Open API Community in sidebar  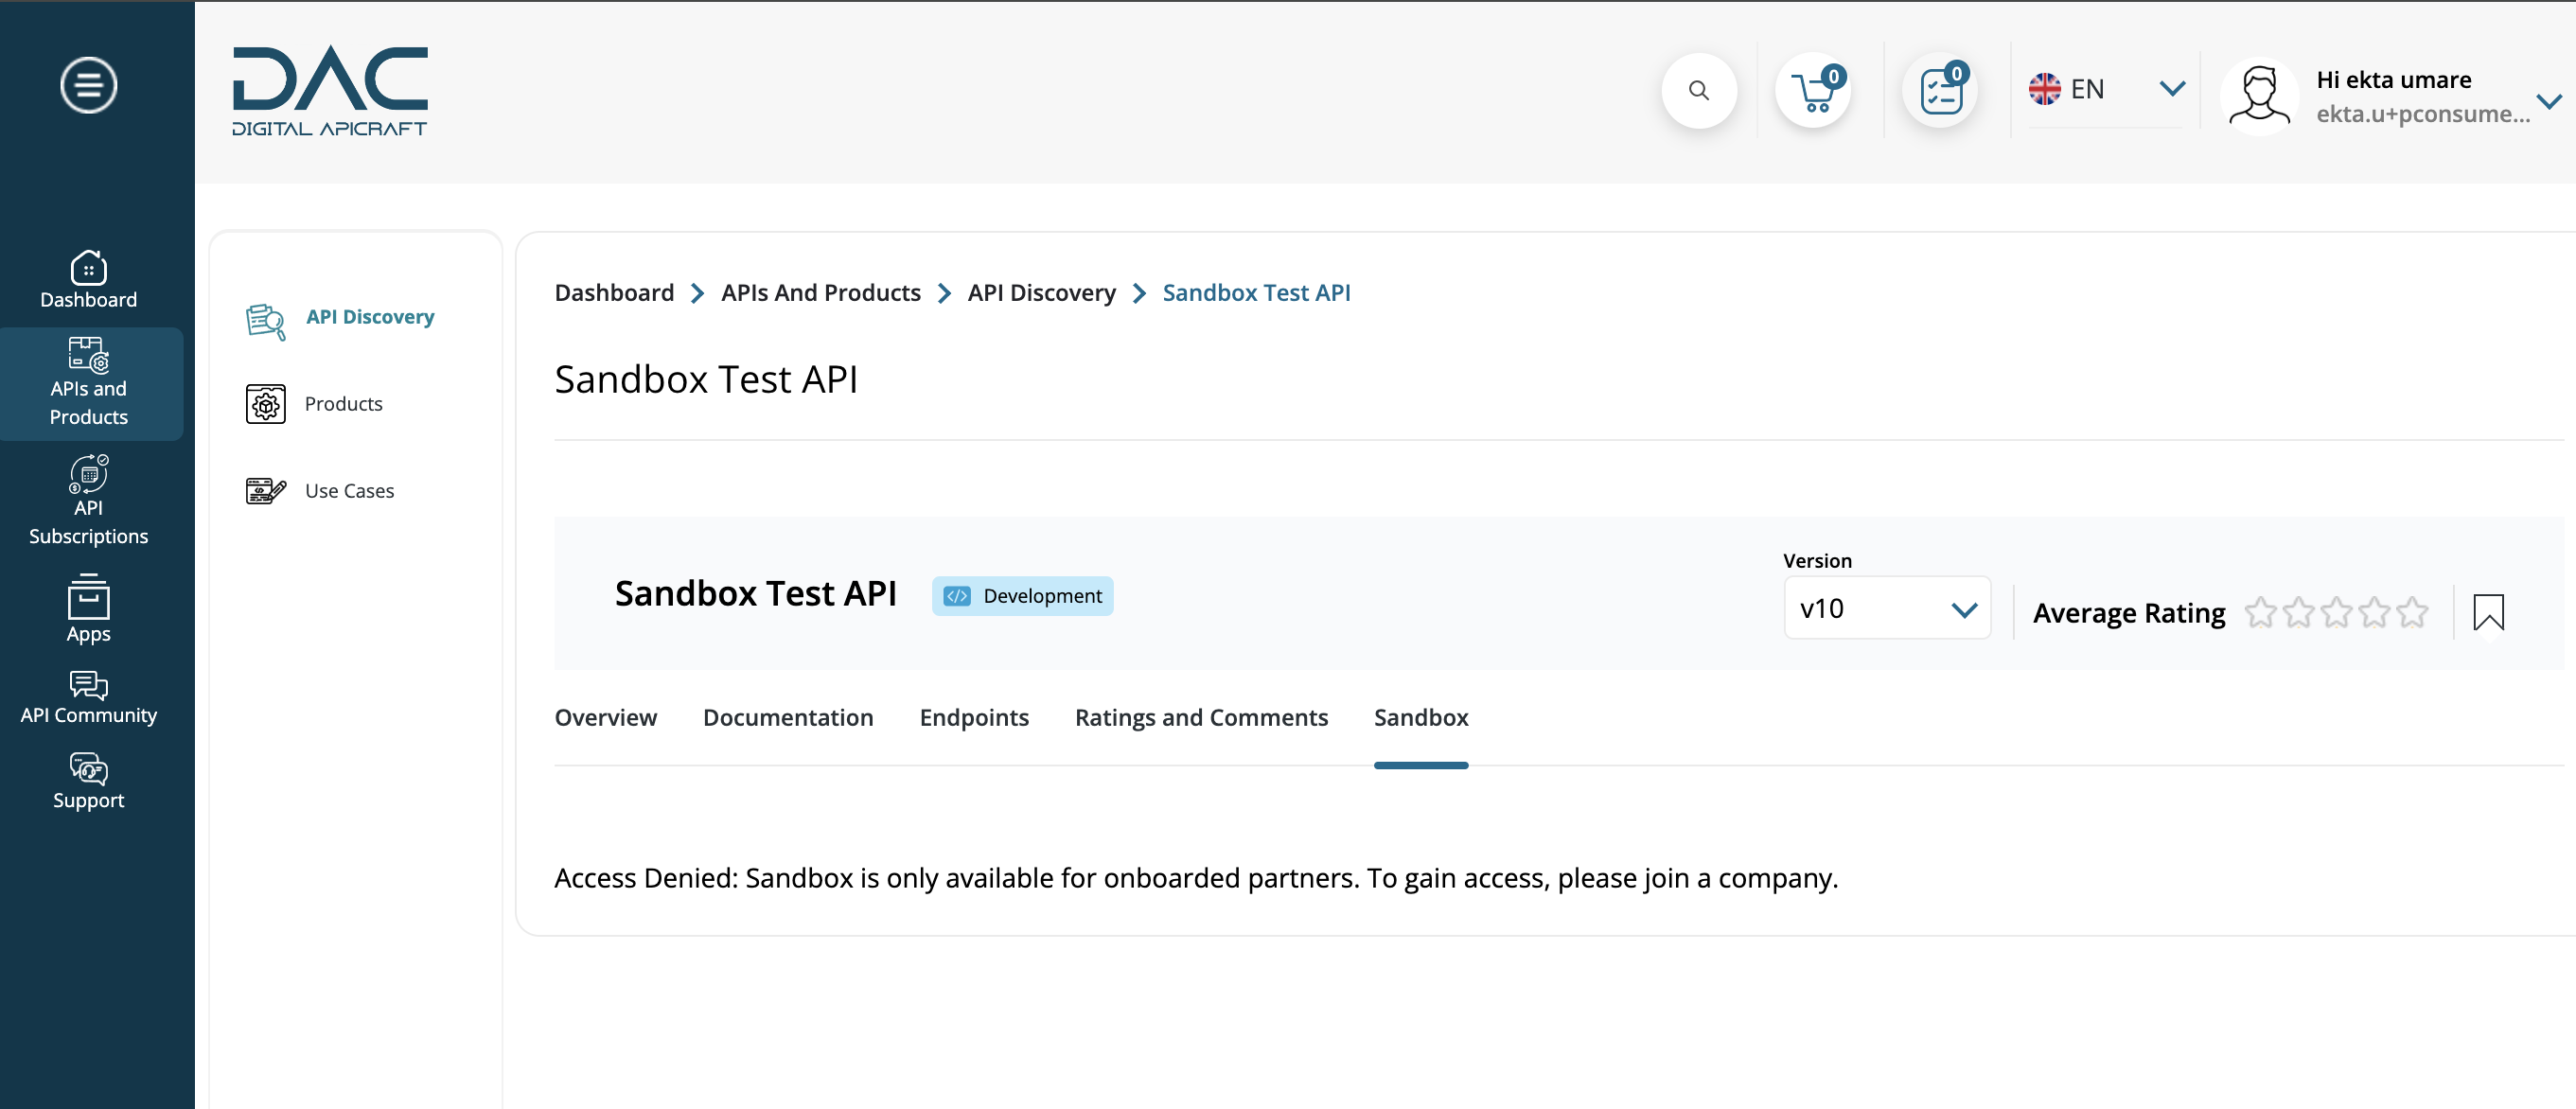tap(88, 698)
